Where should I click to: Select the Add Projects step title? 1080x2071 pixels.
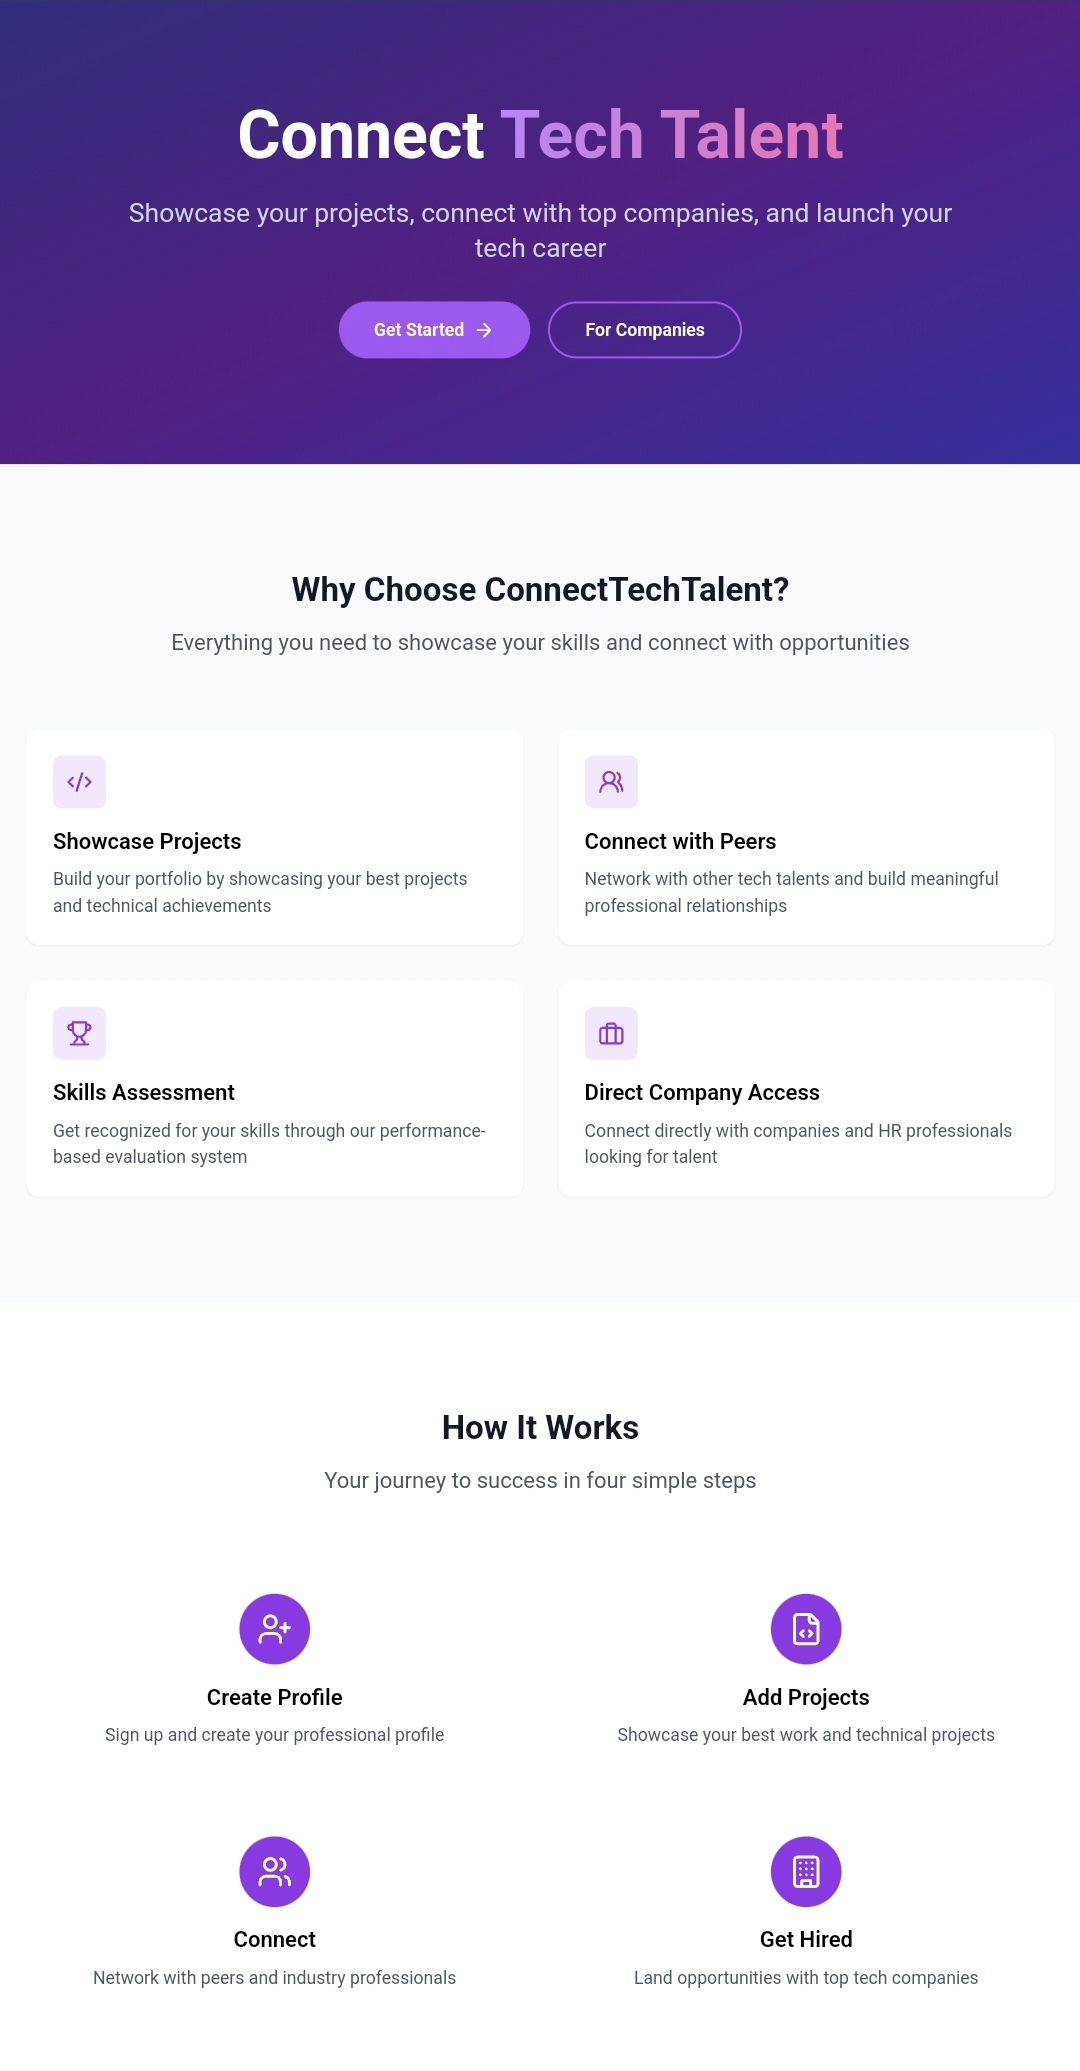tap(806, 1698)
